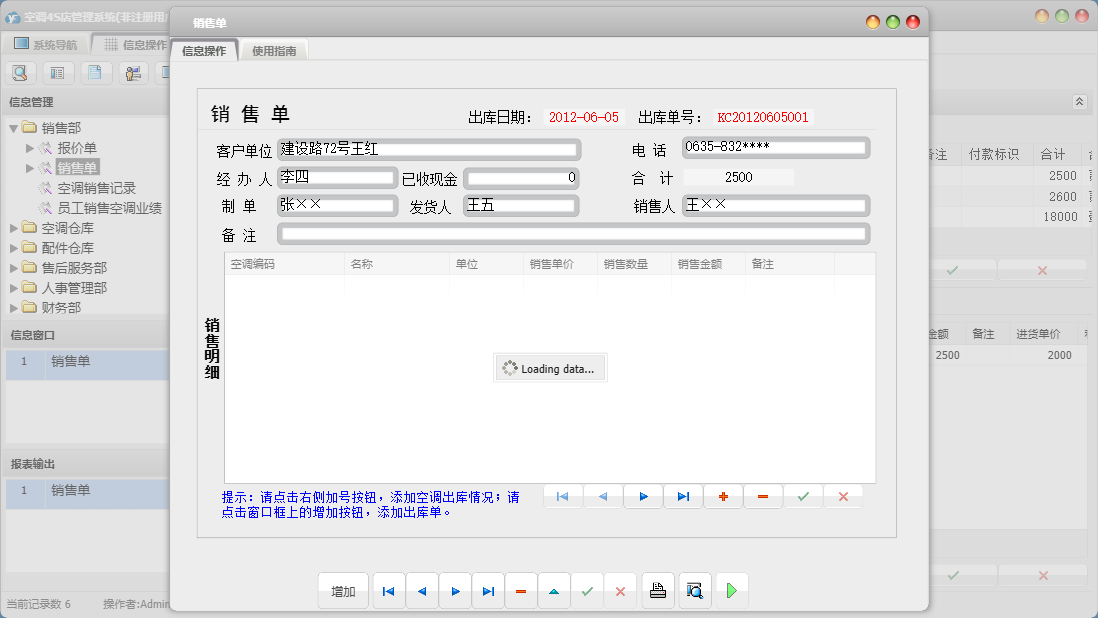Select the search magnifier icon in the left toolbar
This screenshot has height=618, width=1098.
click(20, 72)
